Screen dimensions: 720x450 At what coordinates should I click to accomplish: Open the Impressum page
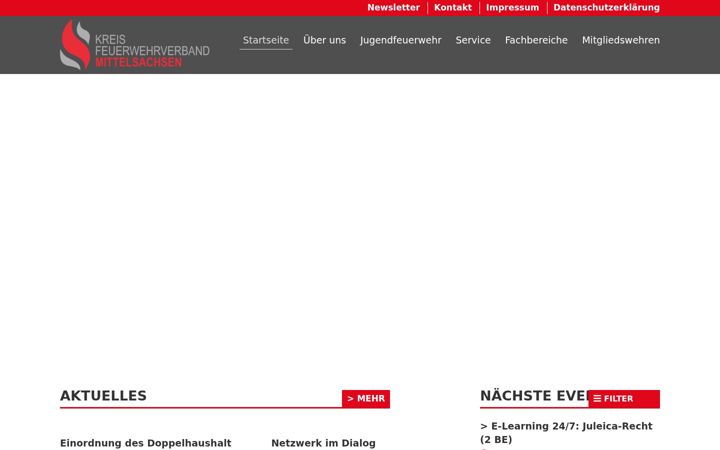tap(512, 7)
